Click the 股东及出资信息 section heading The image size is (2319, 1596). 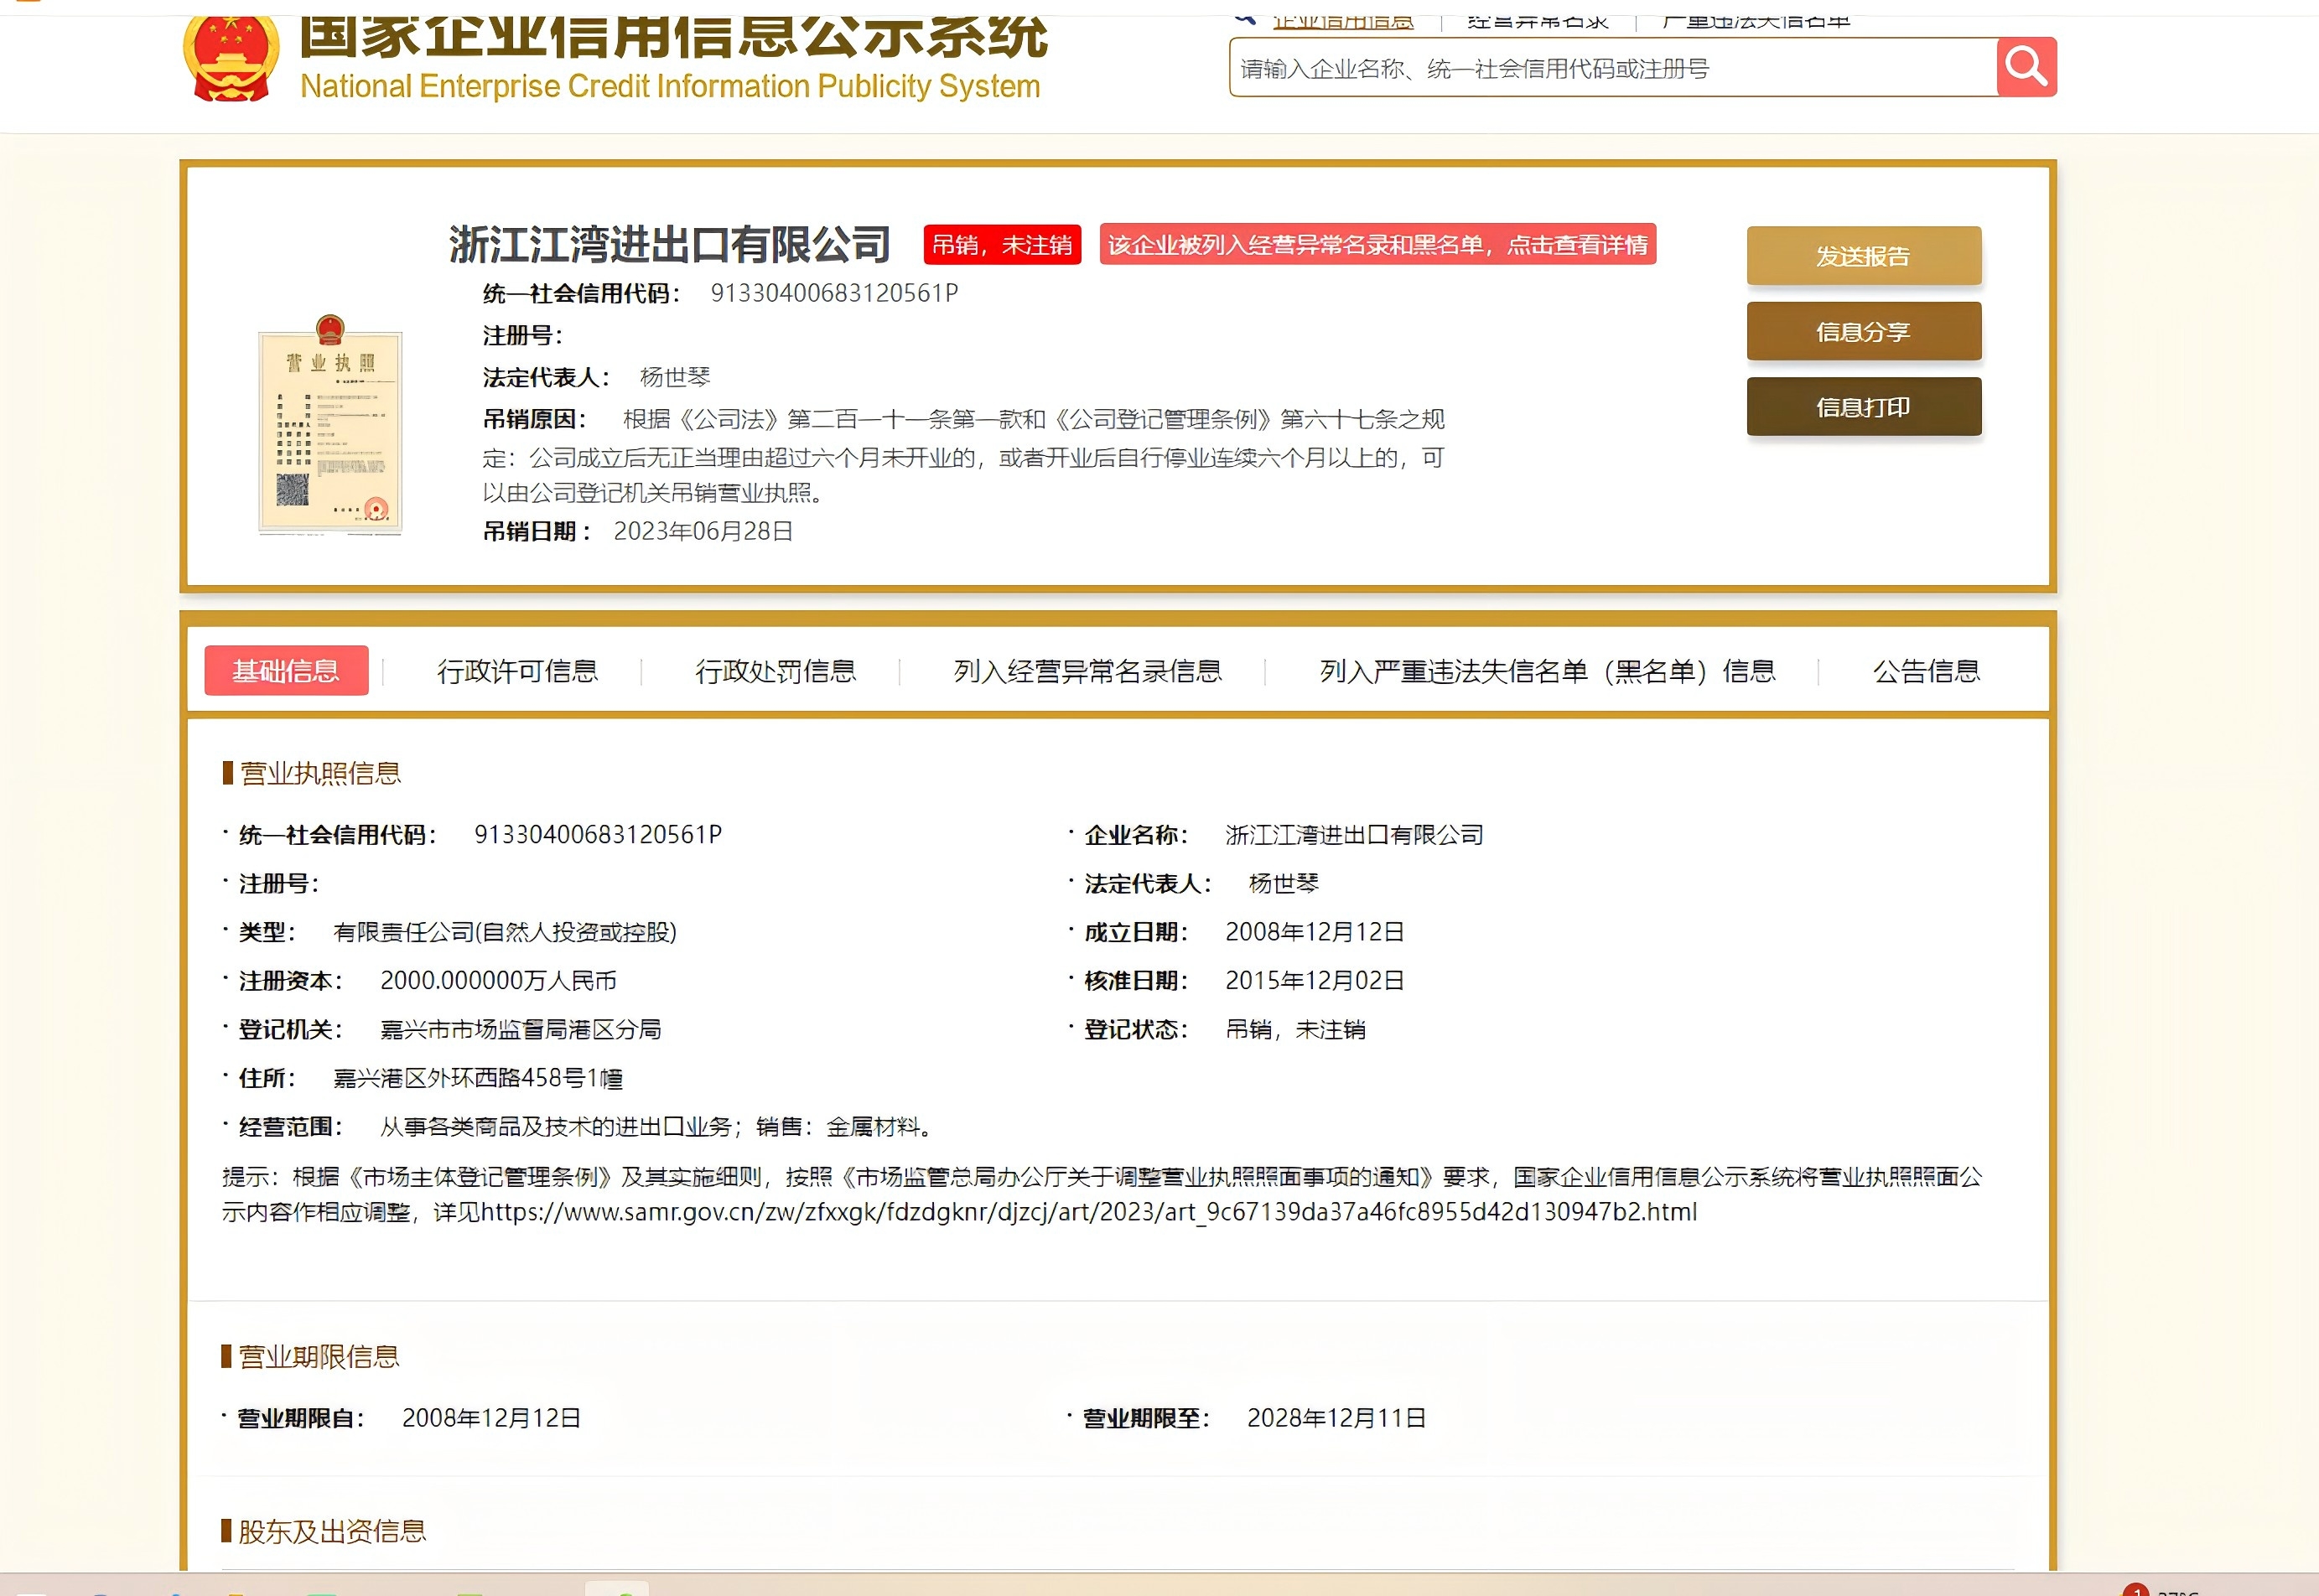[332, 1531]
